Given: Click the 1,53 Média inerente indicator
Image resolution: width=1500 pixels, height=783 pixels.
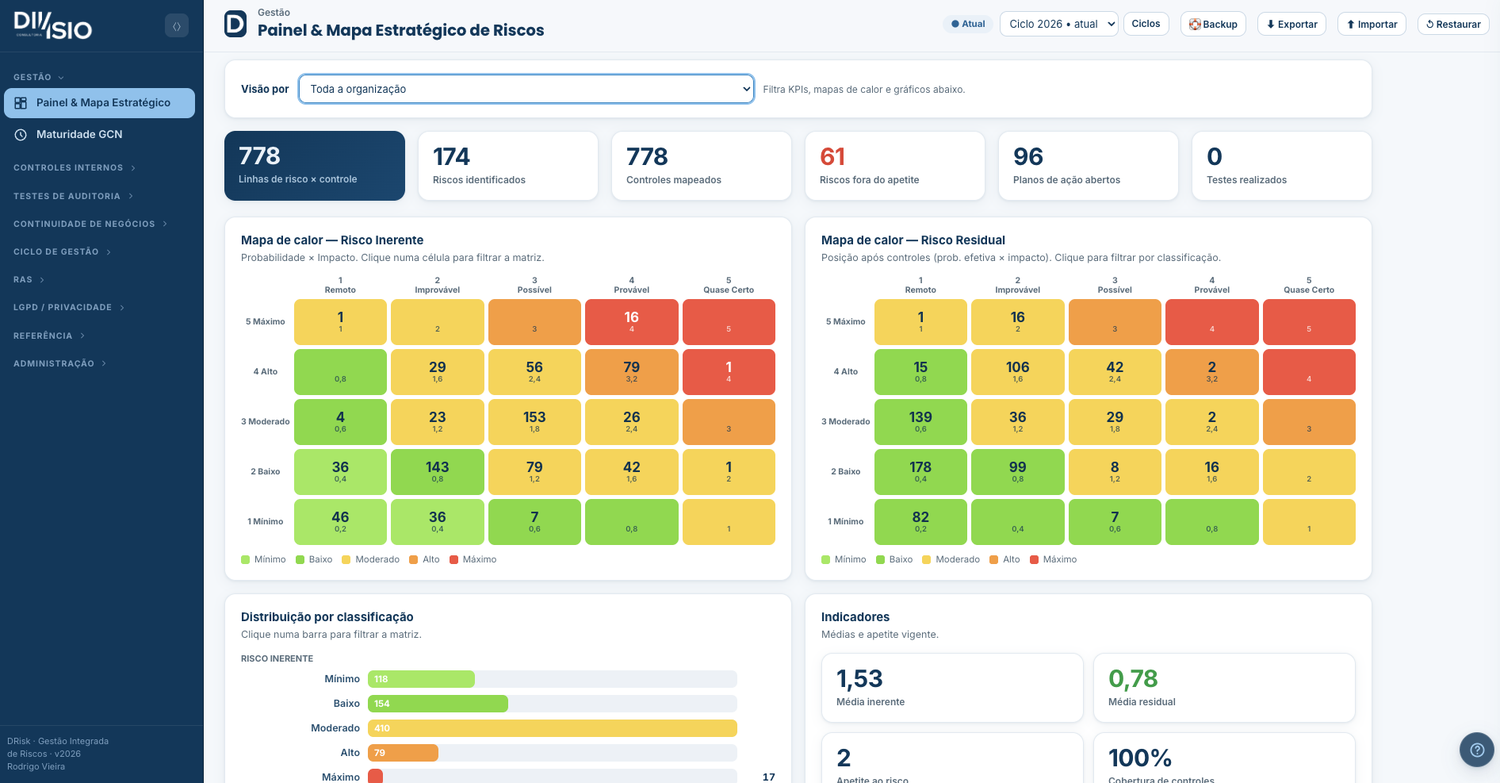Looking at the screenshot, I should point(952,688).
